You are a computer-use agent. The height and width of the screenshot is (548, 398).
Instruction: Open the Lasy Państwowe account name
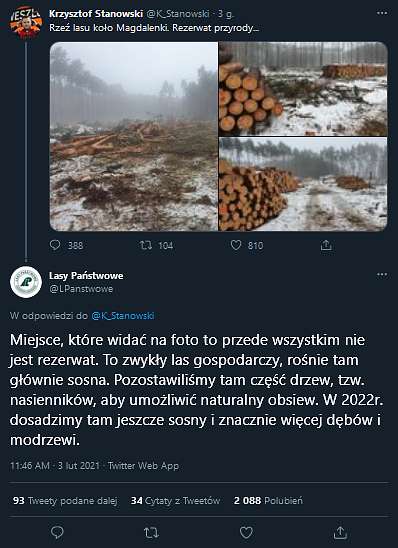pyautogui.click(x=86, y=276)
